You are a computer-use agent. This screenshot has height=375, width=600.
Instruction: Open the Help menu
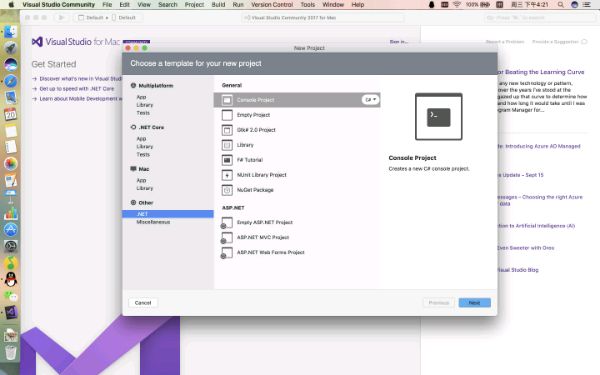pos(358,5)
